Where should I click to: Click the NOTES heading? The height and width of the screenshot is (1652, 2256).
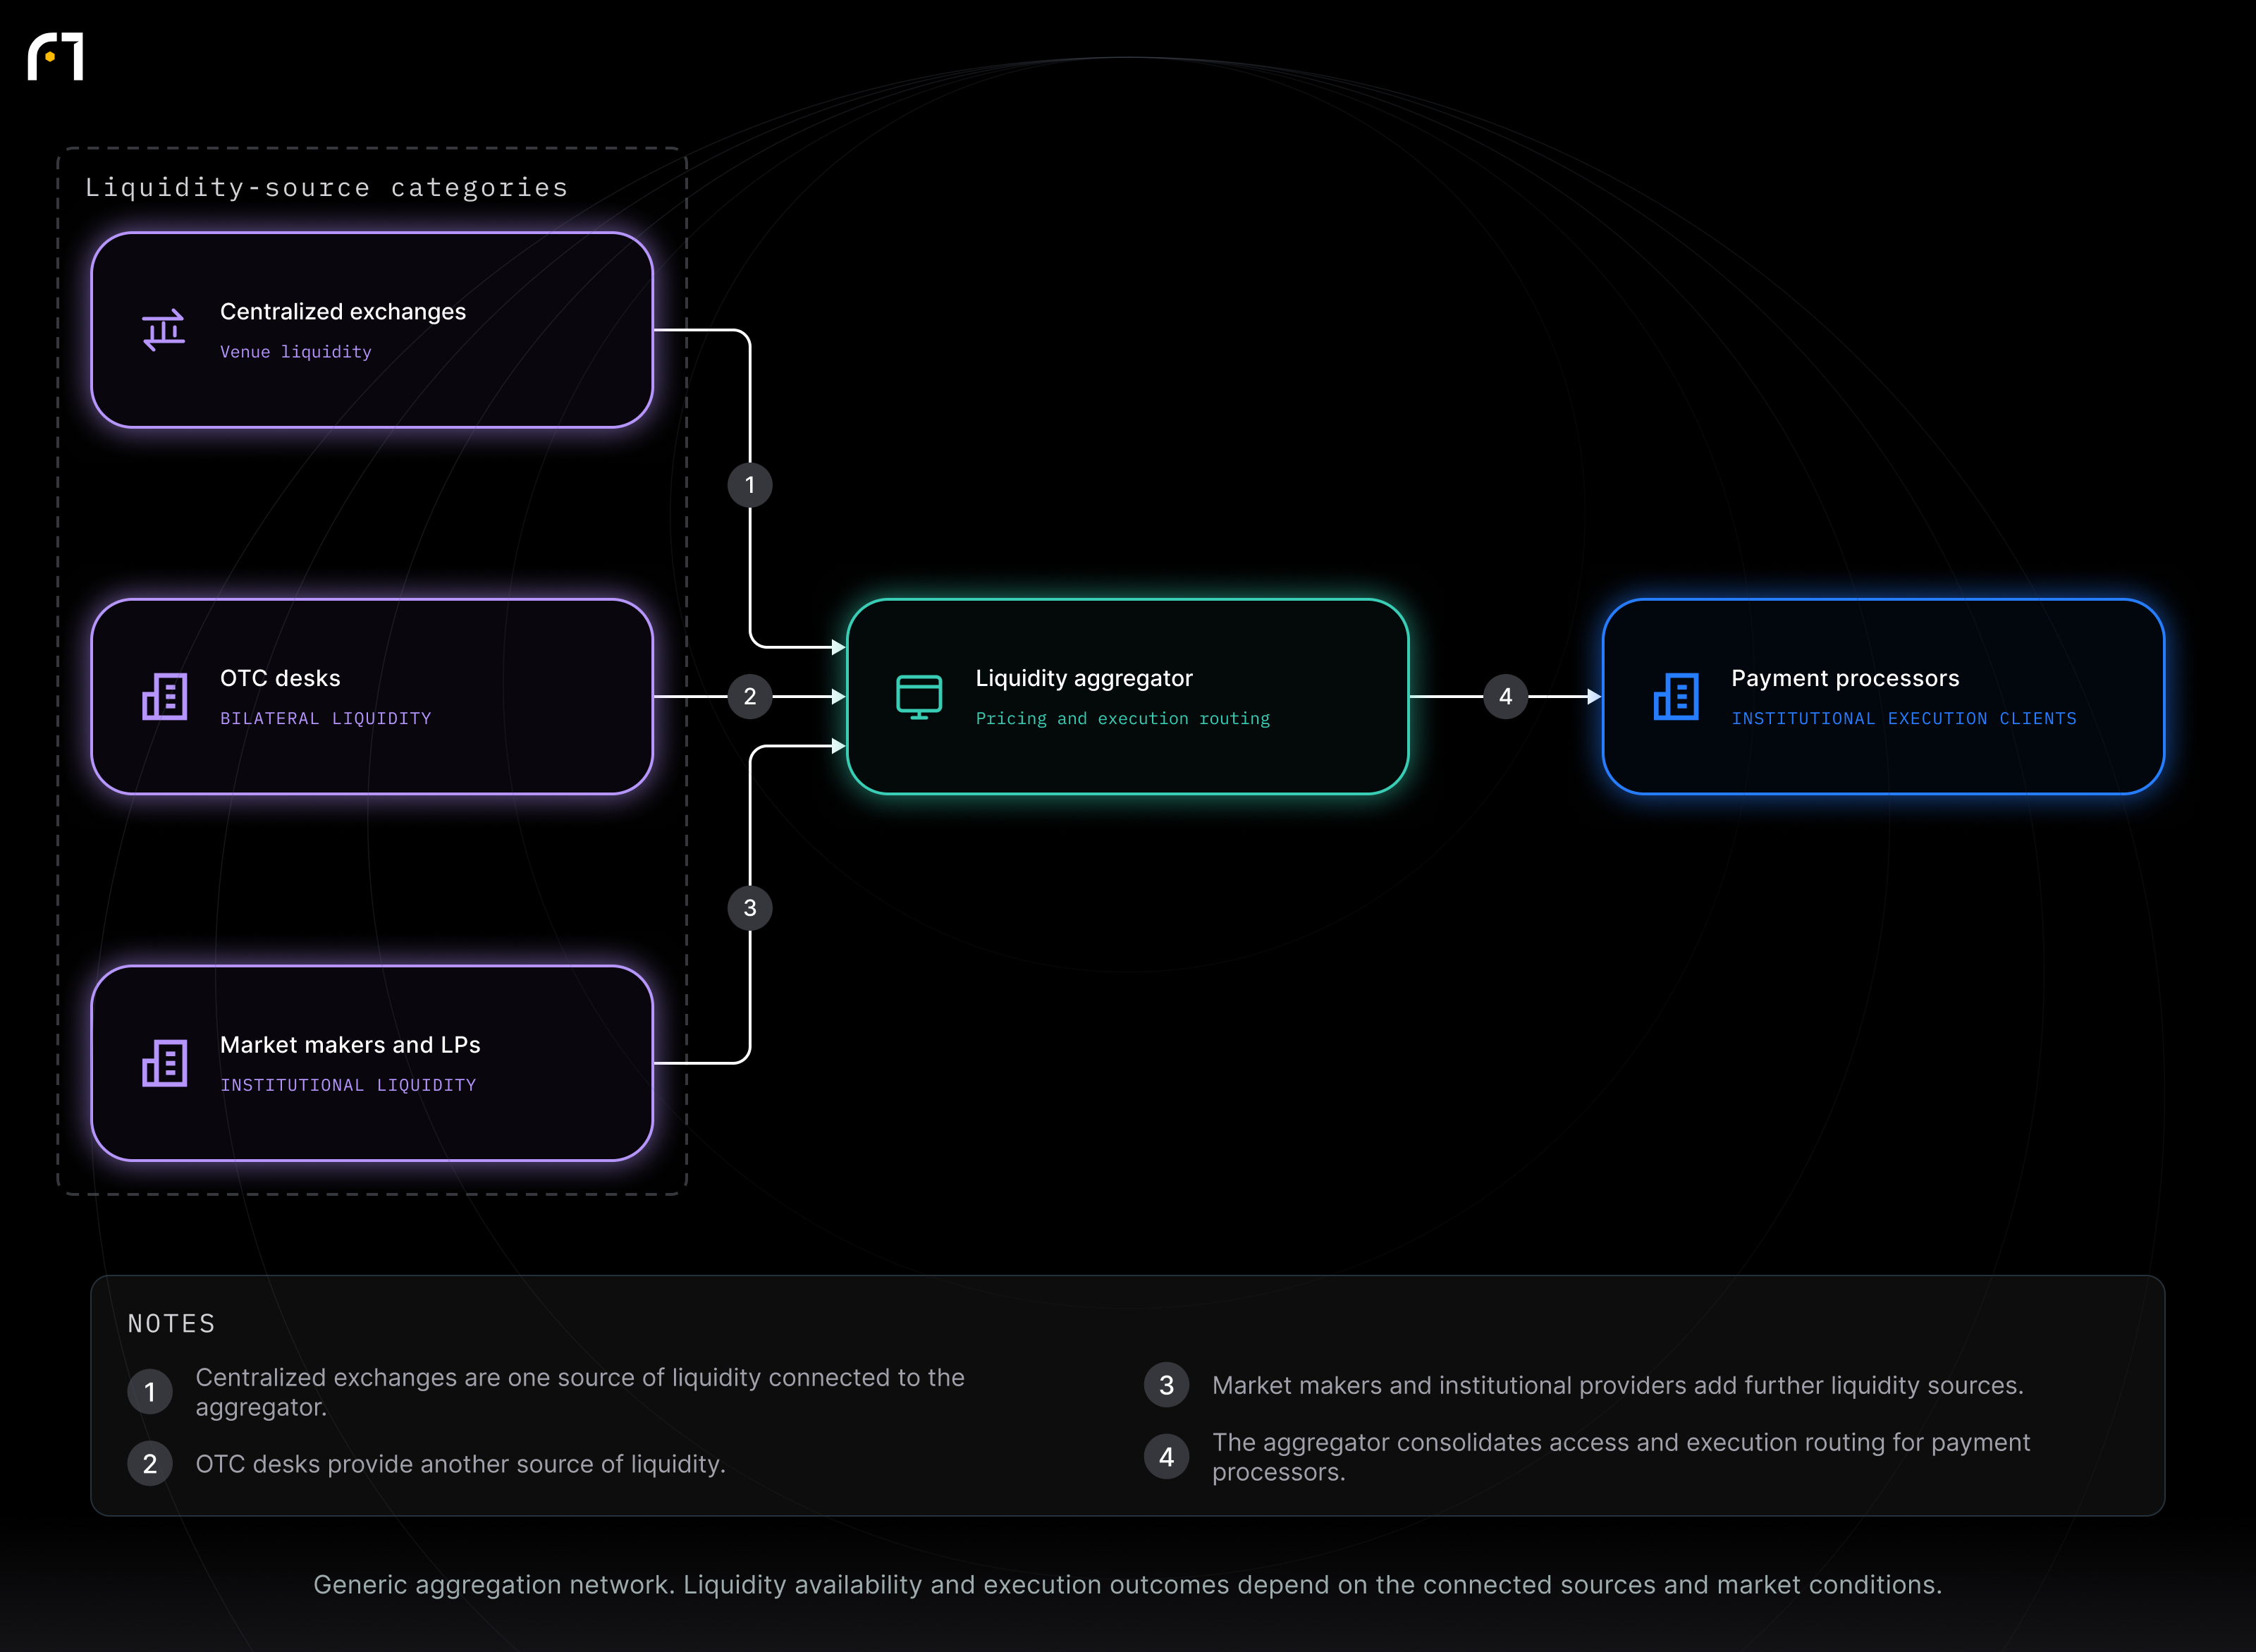(172, 1324)
